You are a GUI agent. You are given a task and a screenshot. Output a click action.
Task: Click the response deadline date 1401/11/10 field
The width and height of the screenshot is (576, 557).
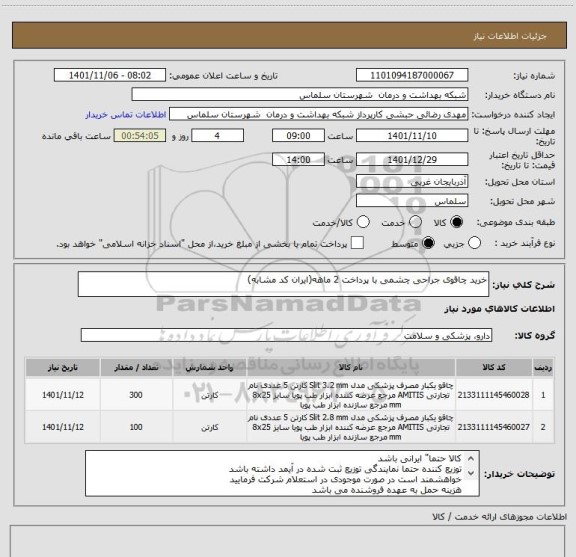tap(412, 136)
